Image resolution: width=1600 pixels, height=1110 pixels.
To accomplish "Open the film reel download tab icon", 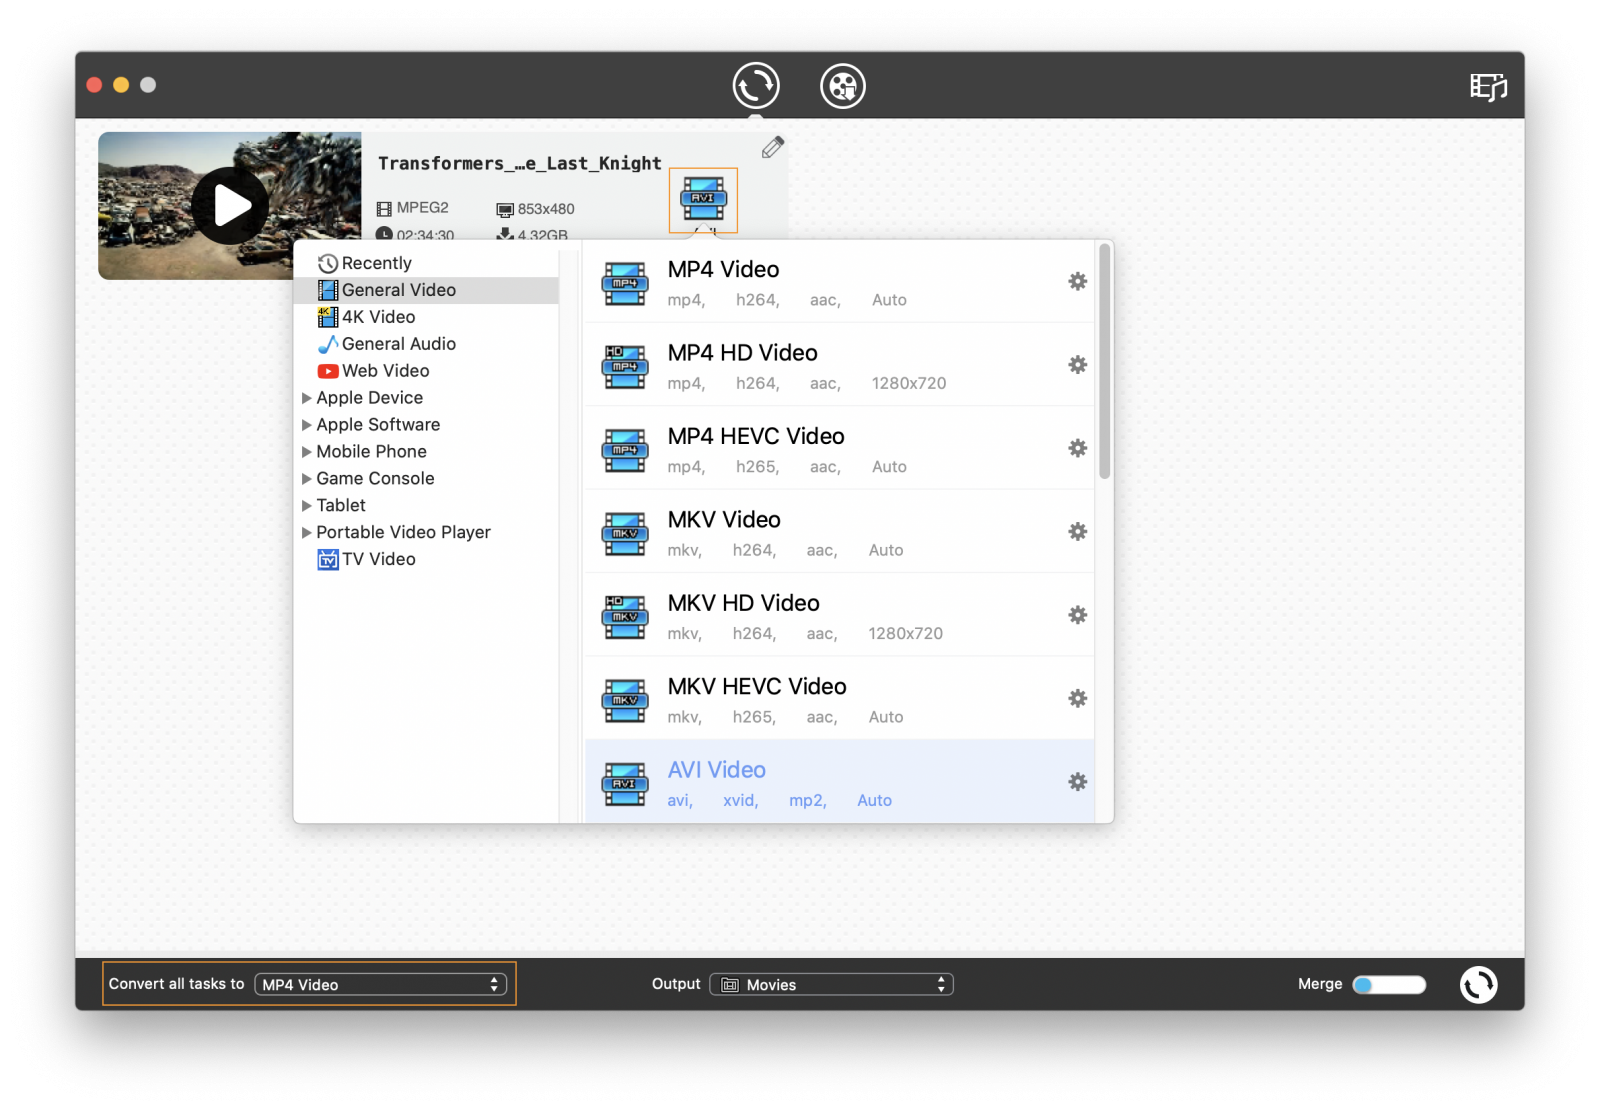I will (x=843, y=86).
